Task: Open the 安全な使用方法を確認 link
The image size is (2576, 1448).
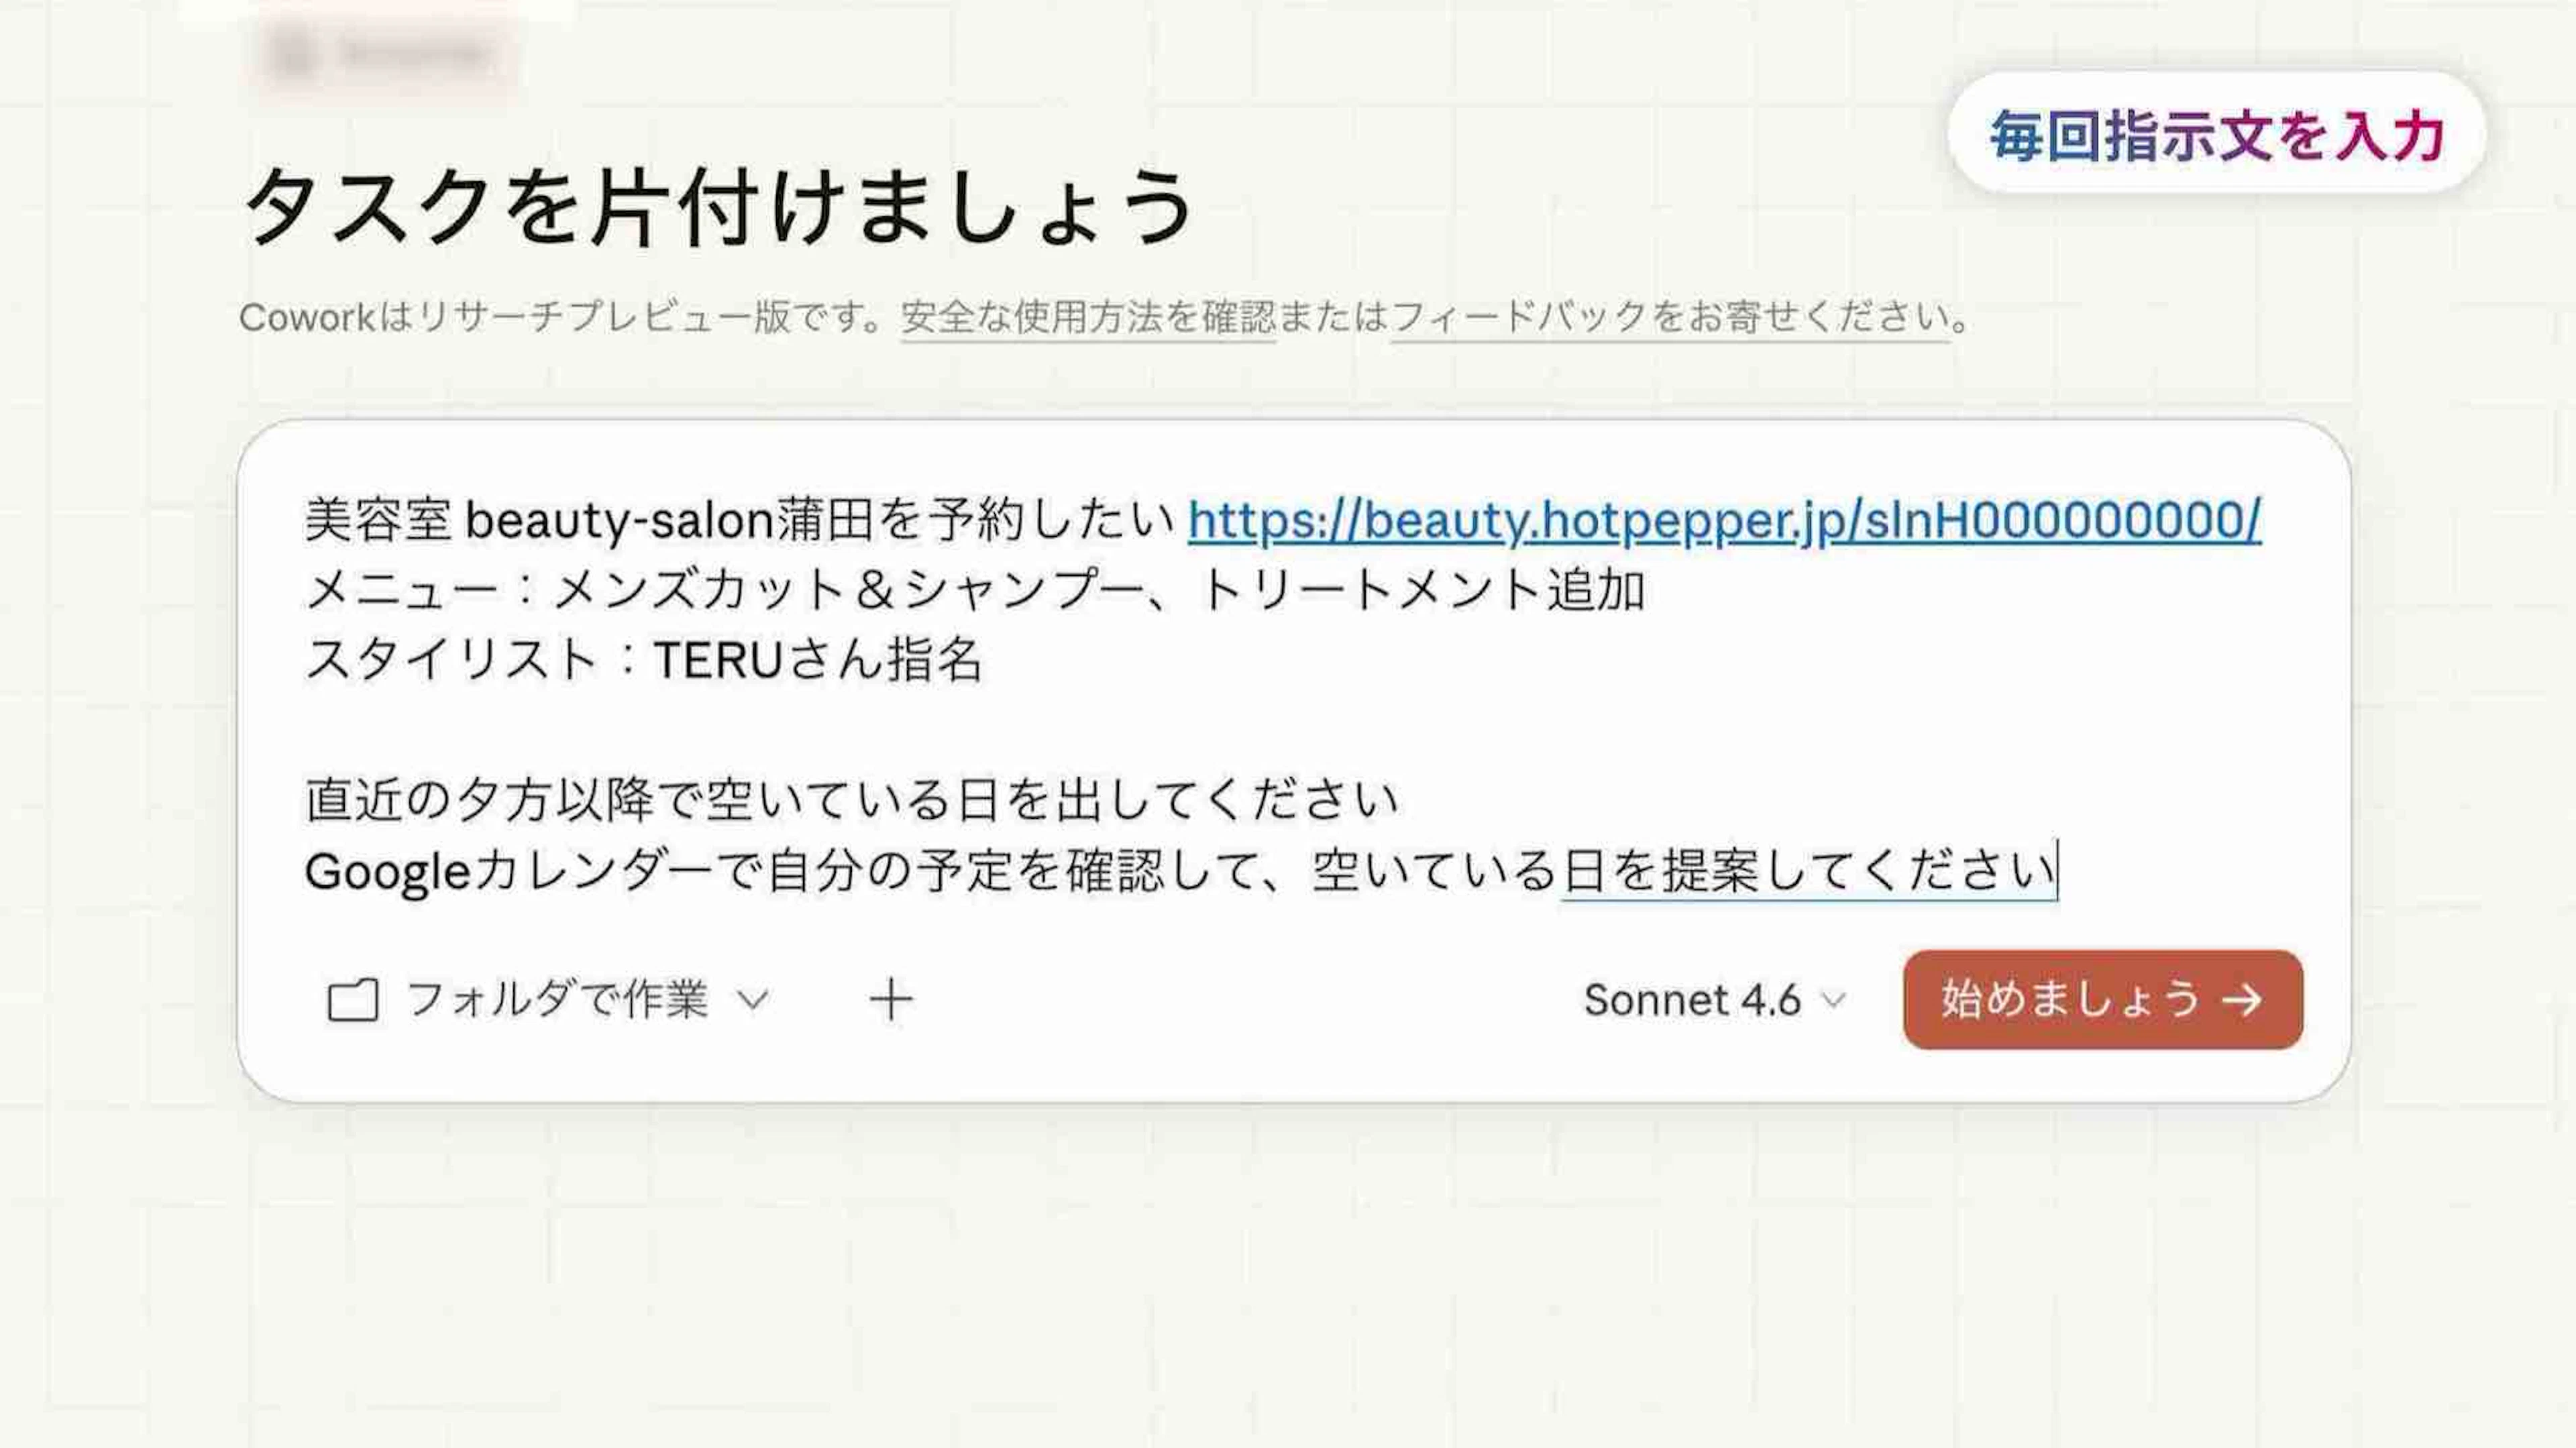Action: (1088, 318)
